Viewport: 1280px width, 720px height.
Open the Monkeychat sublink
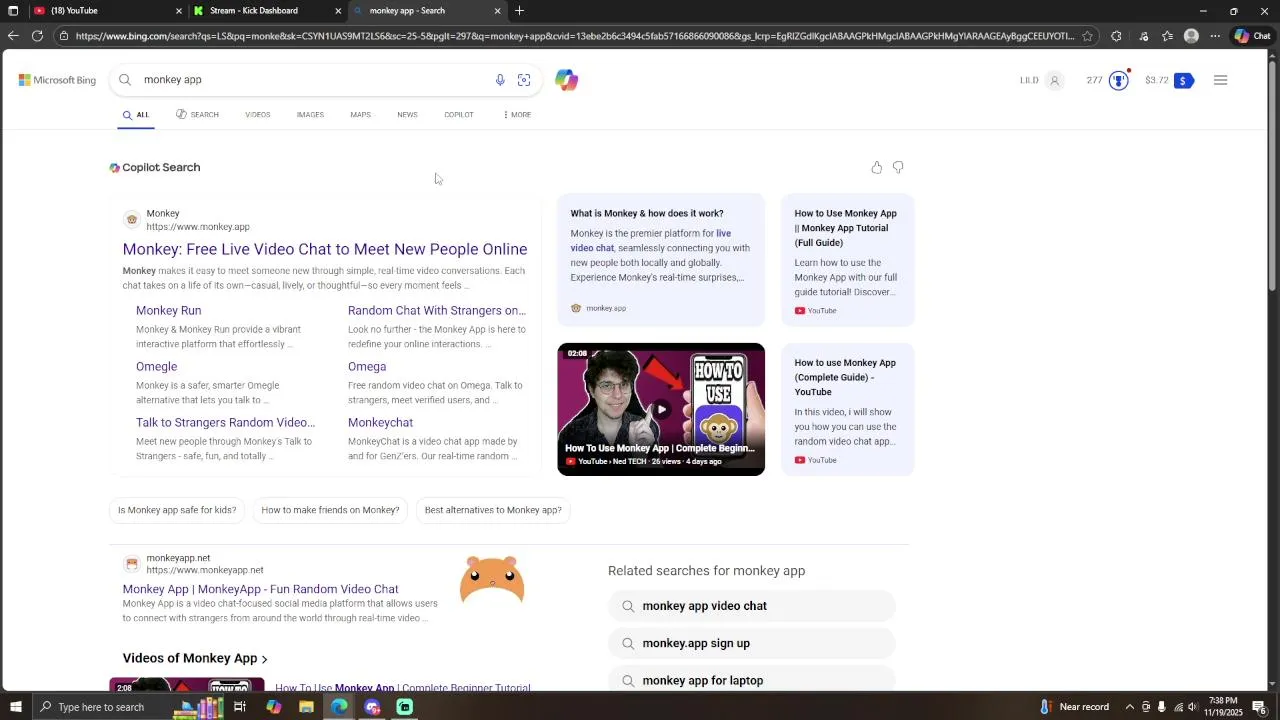[x=380, y=423]
